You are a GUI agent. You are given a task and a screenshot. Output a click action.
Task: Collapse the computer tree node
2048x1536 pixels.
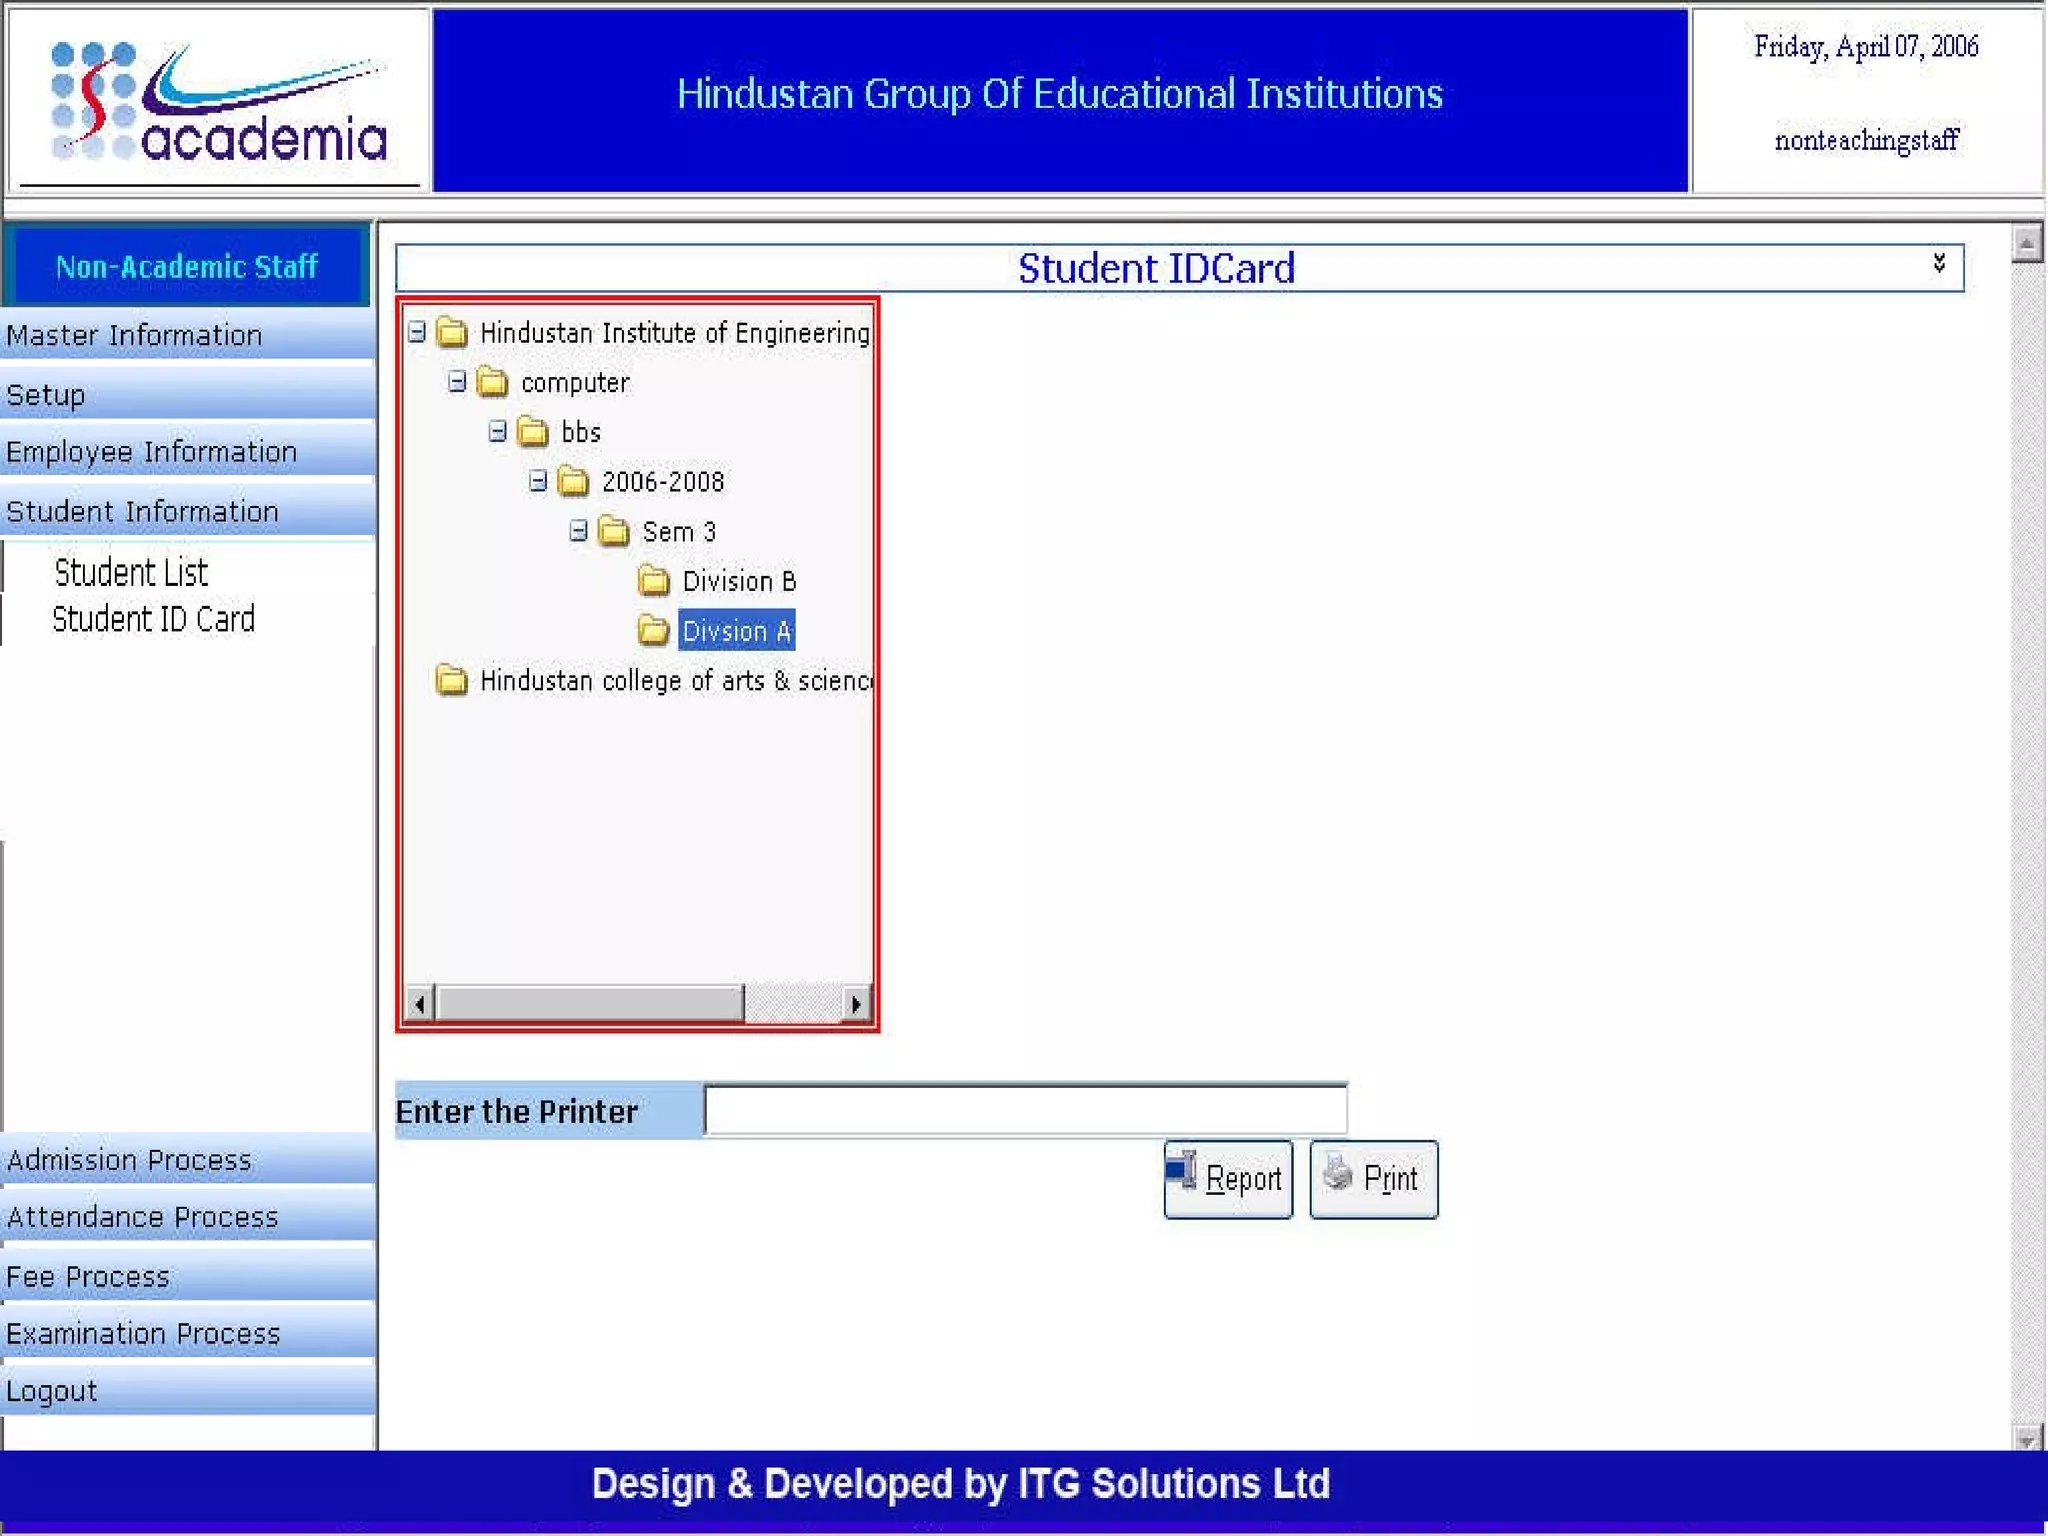(457, 382)
